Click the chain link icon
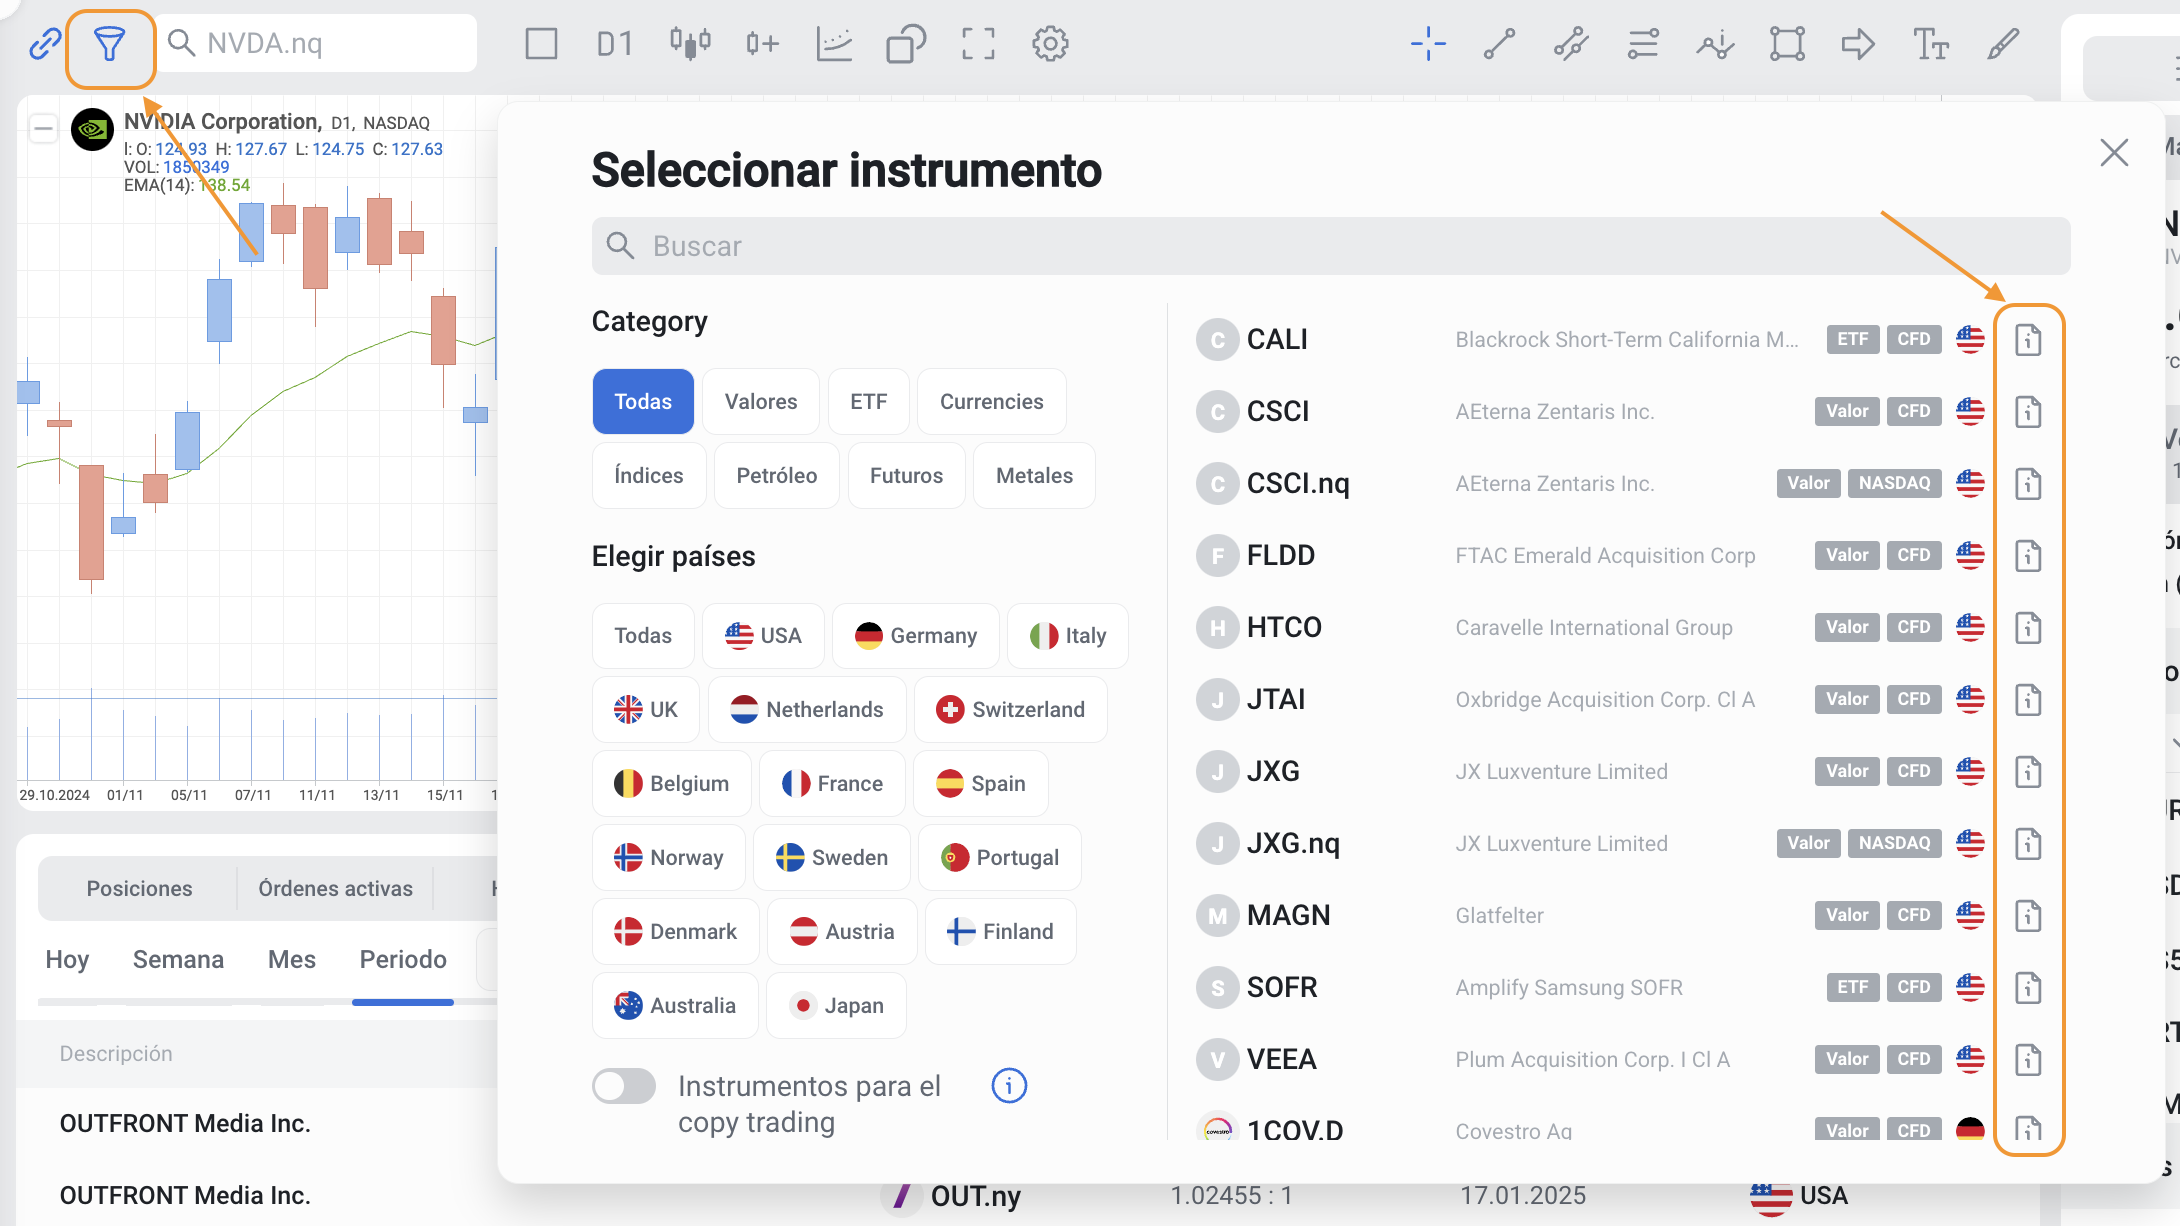The height and width of the screenshot is (1226, 2180). coord(45,44)
